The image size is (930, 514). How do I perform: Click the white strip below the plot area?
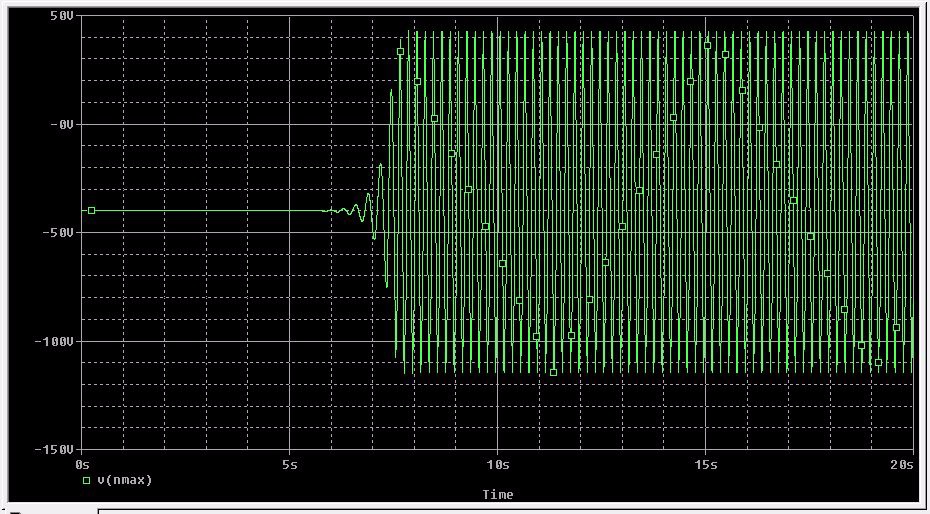[500, 510]
